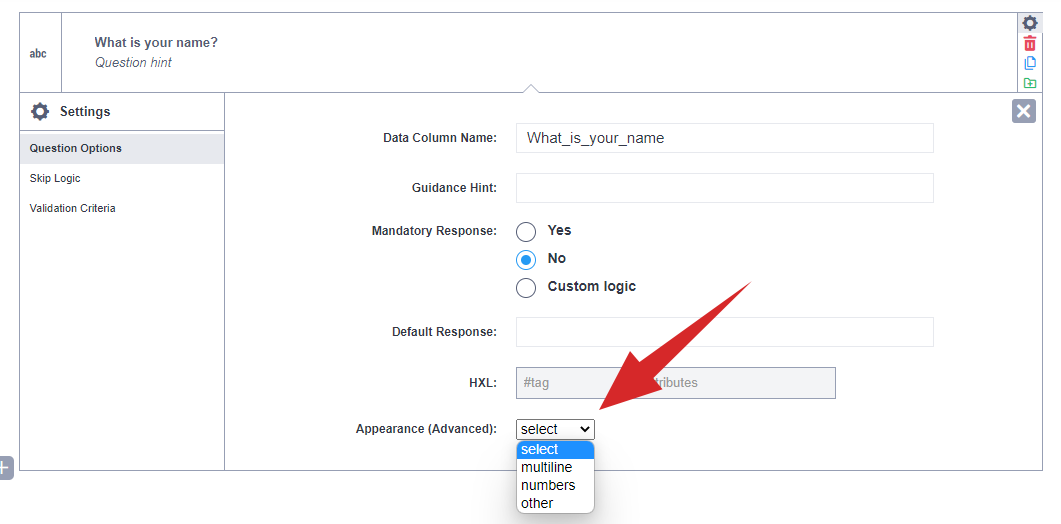Image resolution: width=1061 pixels, height=524 pixels.
Task: Add question to library green folder icon
Action: 1030,83
